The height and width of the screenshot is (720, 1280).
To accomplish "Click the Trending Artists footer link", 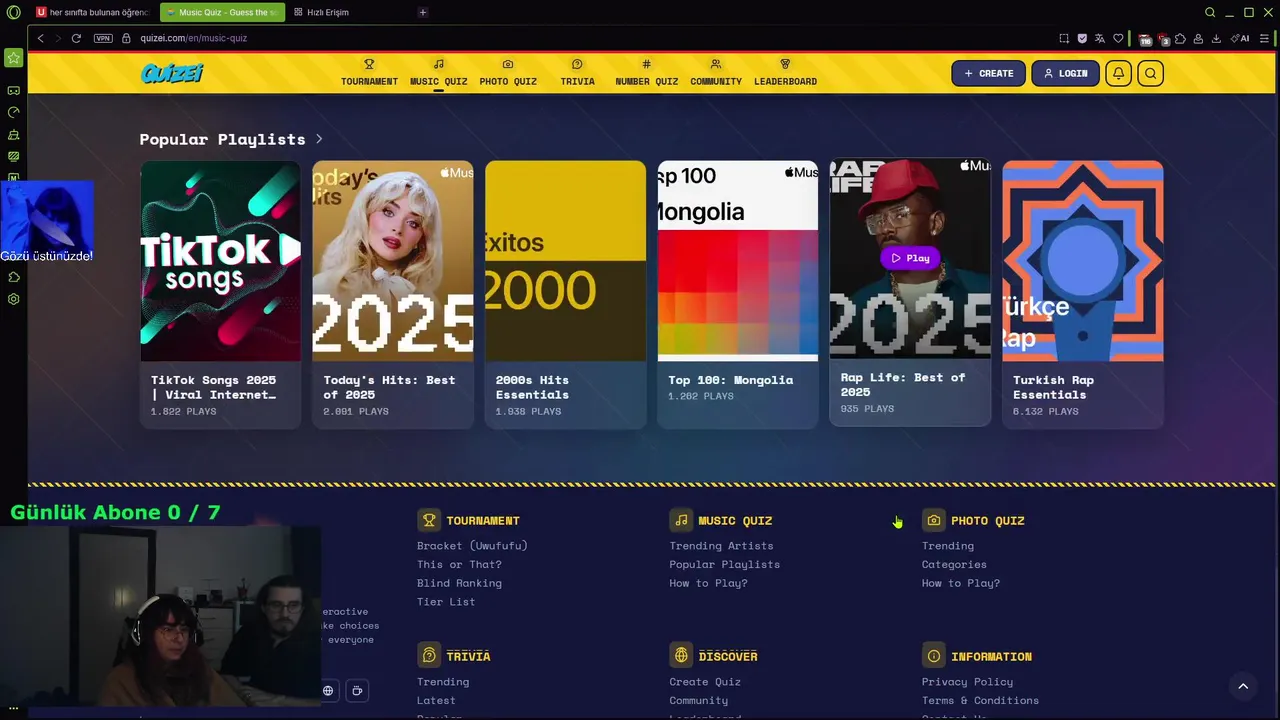I will (x=721, y=546).
